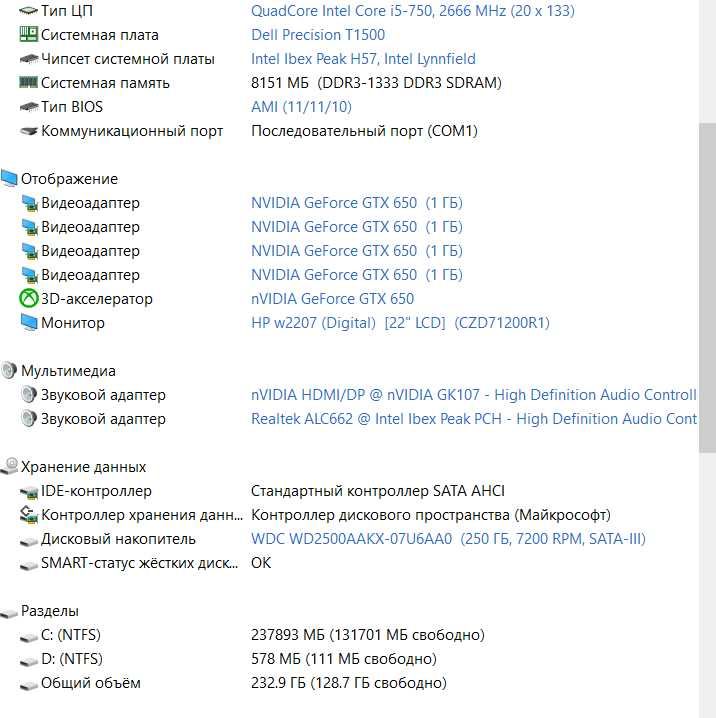Open nVIDIA HDMI/DP audio controller link
Image resolution: width=716 pixels, height=718 pixels.
[x=474, y=394]
